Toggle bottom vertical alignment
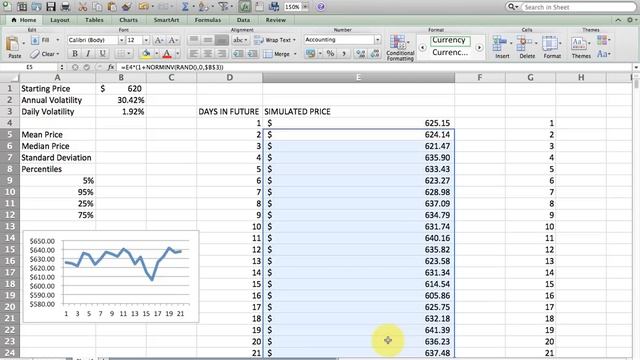Viewport: 640px width, 360px height. 222,40
